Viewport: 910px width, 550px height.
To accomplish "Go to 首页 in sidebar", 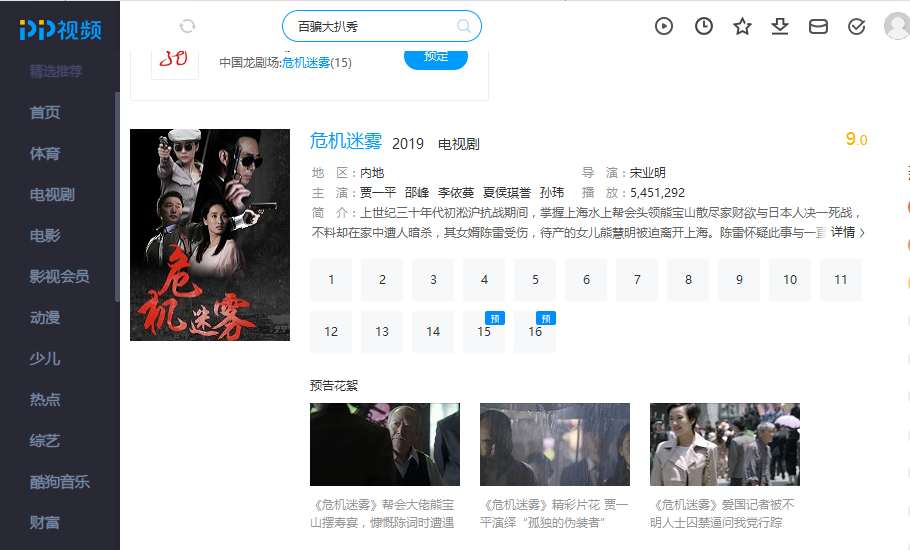I will tap(45, 113).
